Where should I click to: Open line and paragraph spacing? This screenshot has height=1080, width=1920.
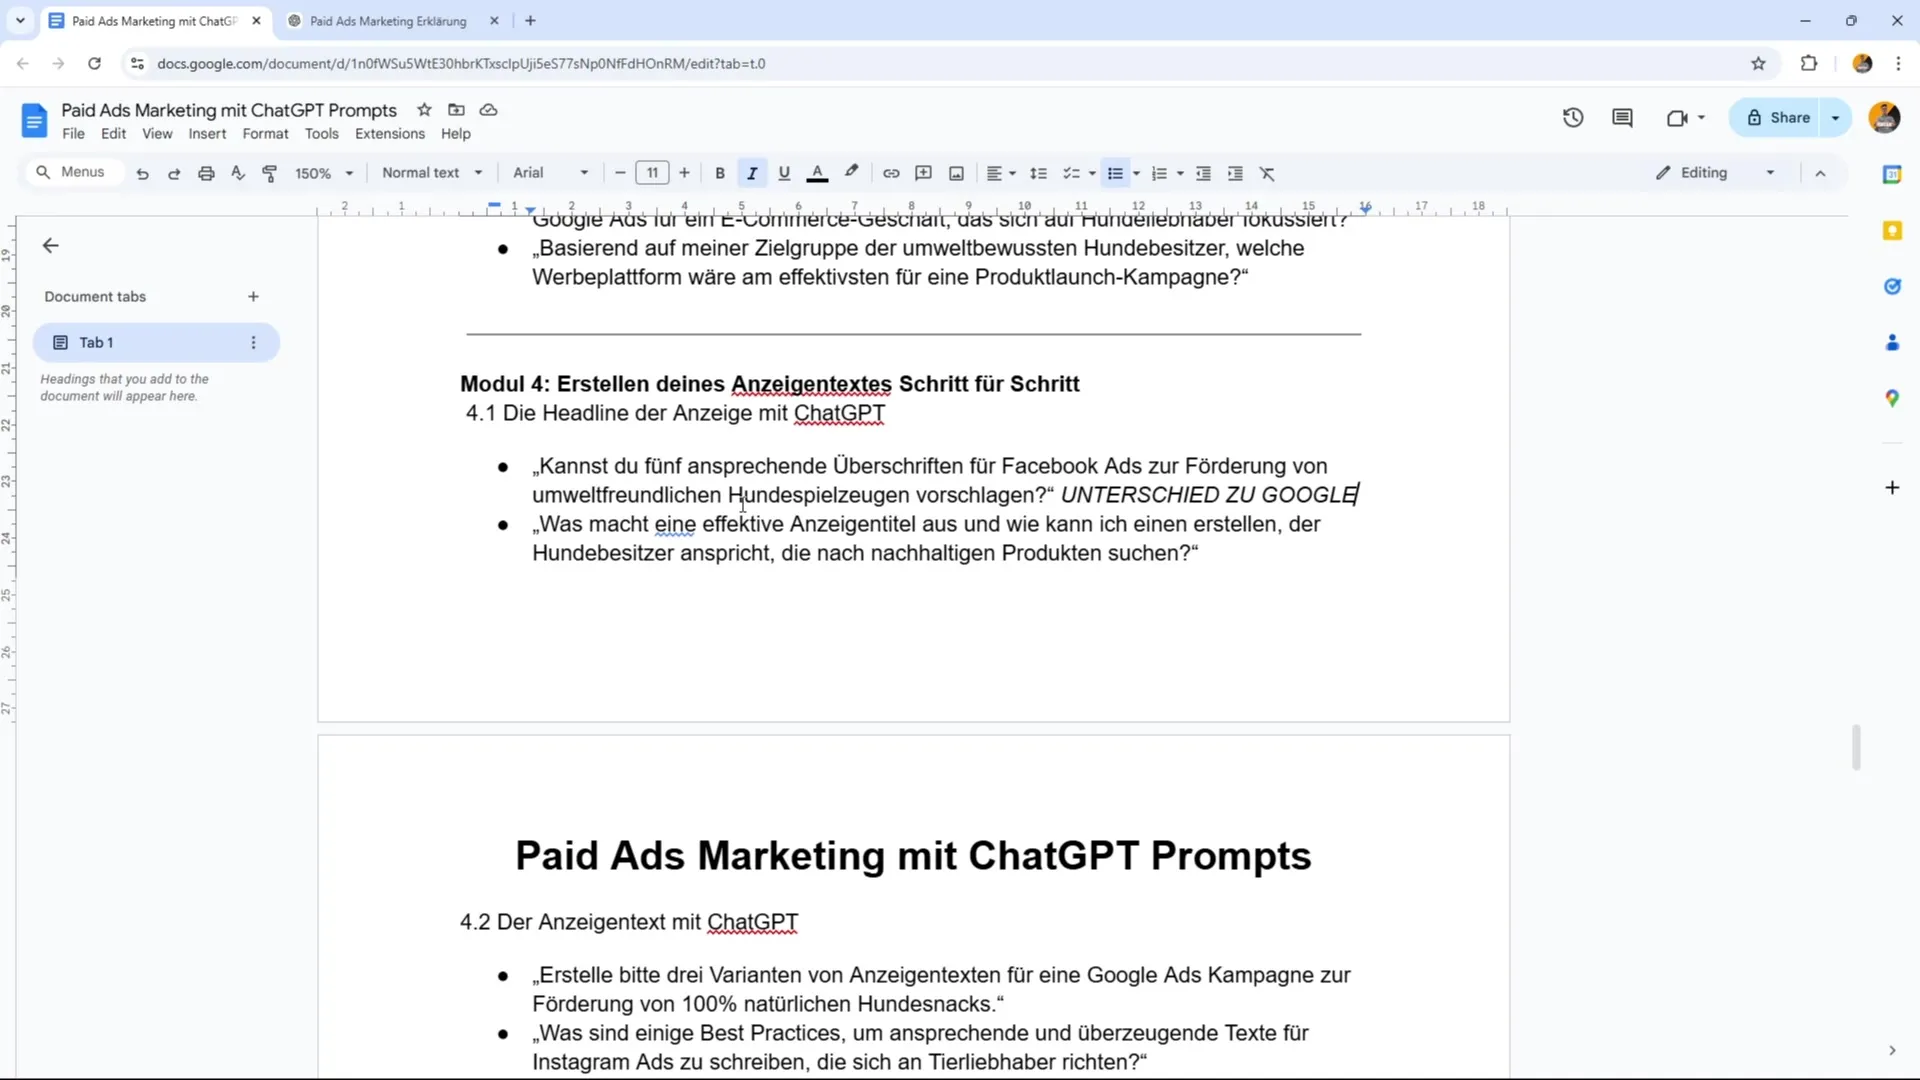pyautogui.click(x=1039, y=173)
